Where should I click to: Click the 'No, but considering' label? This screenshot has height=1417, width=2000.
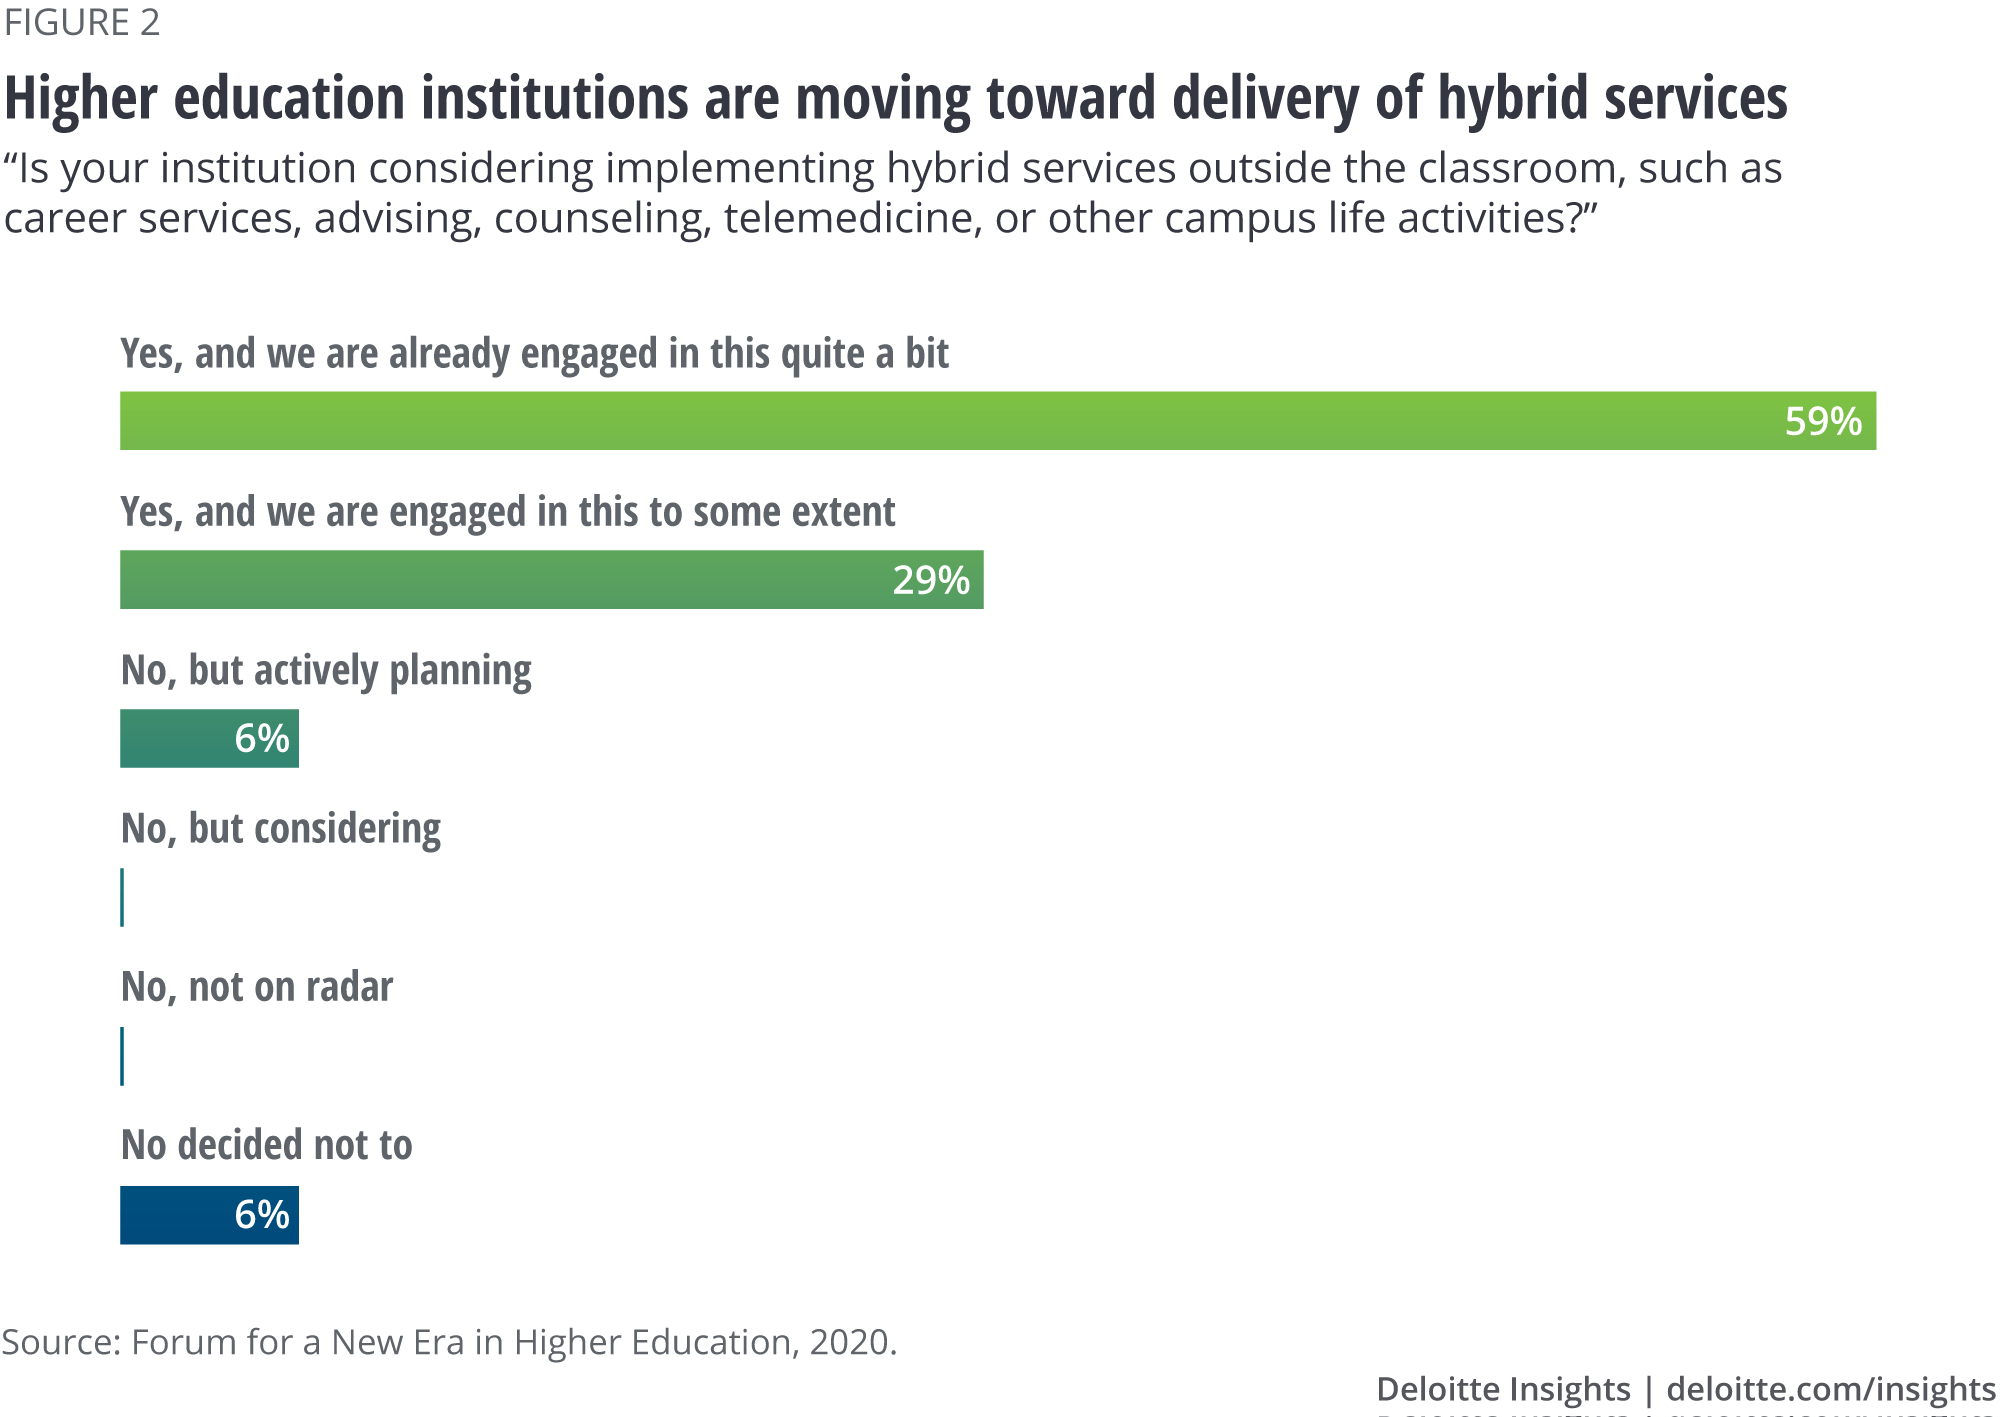tap(281, 829)
